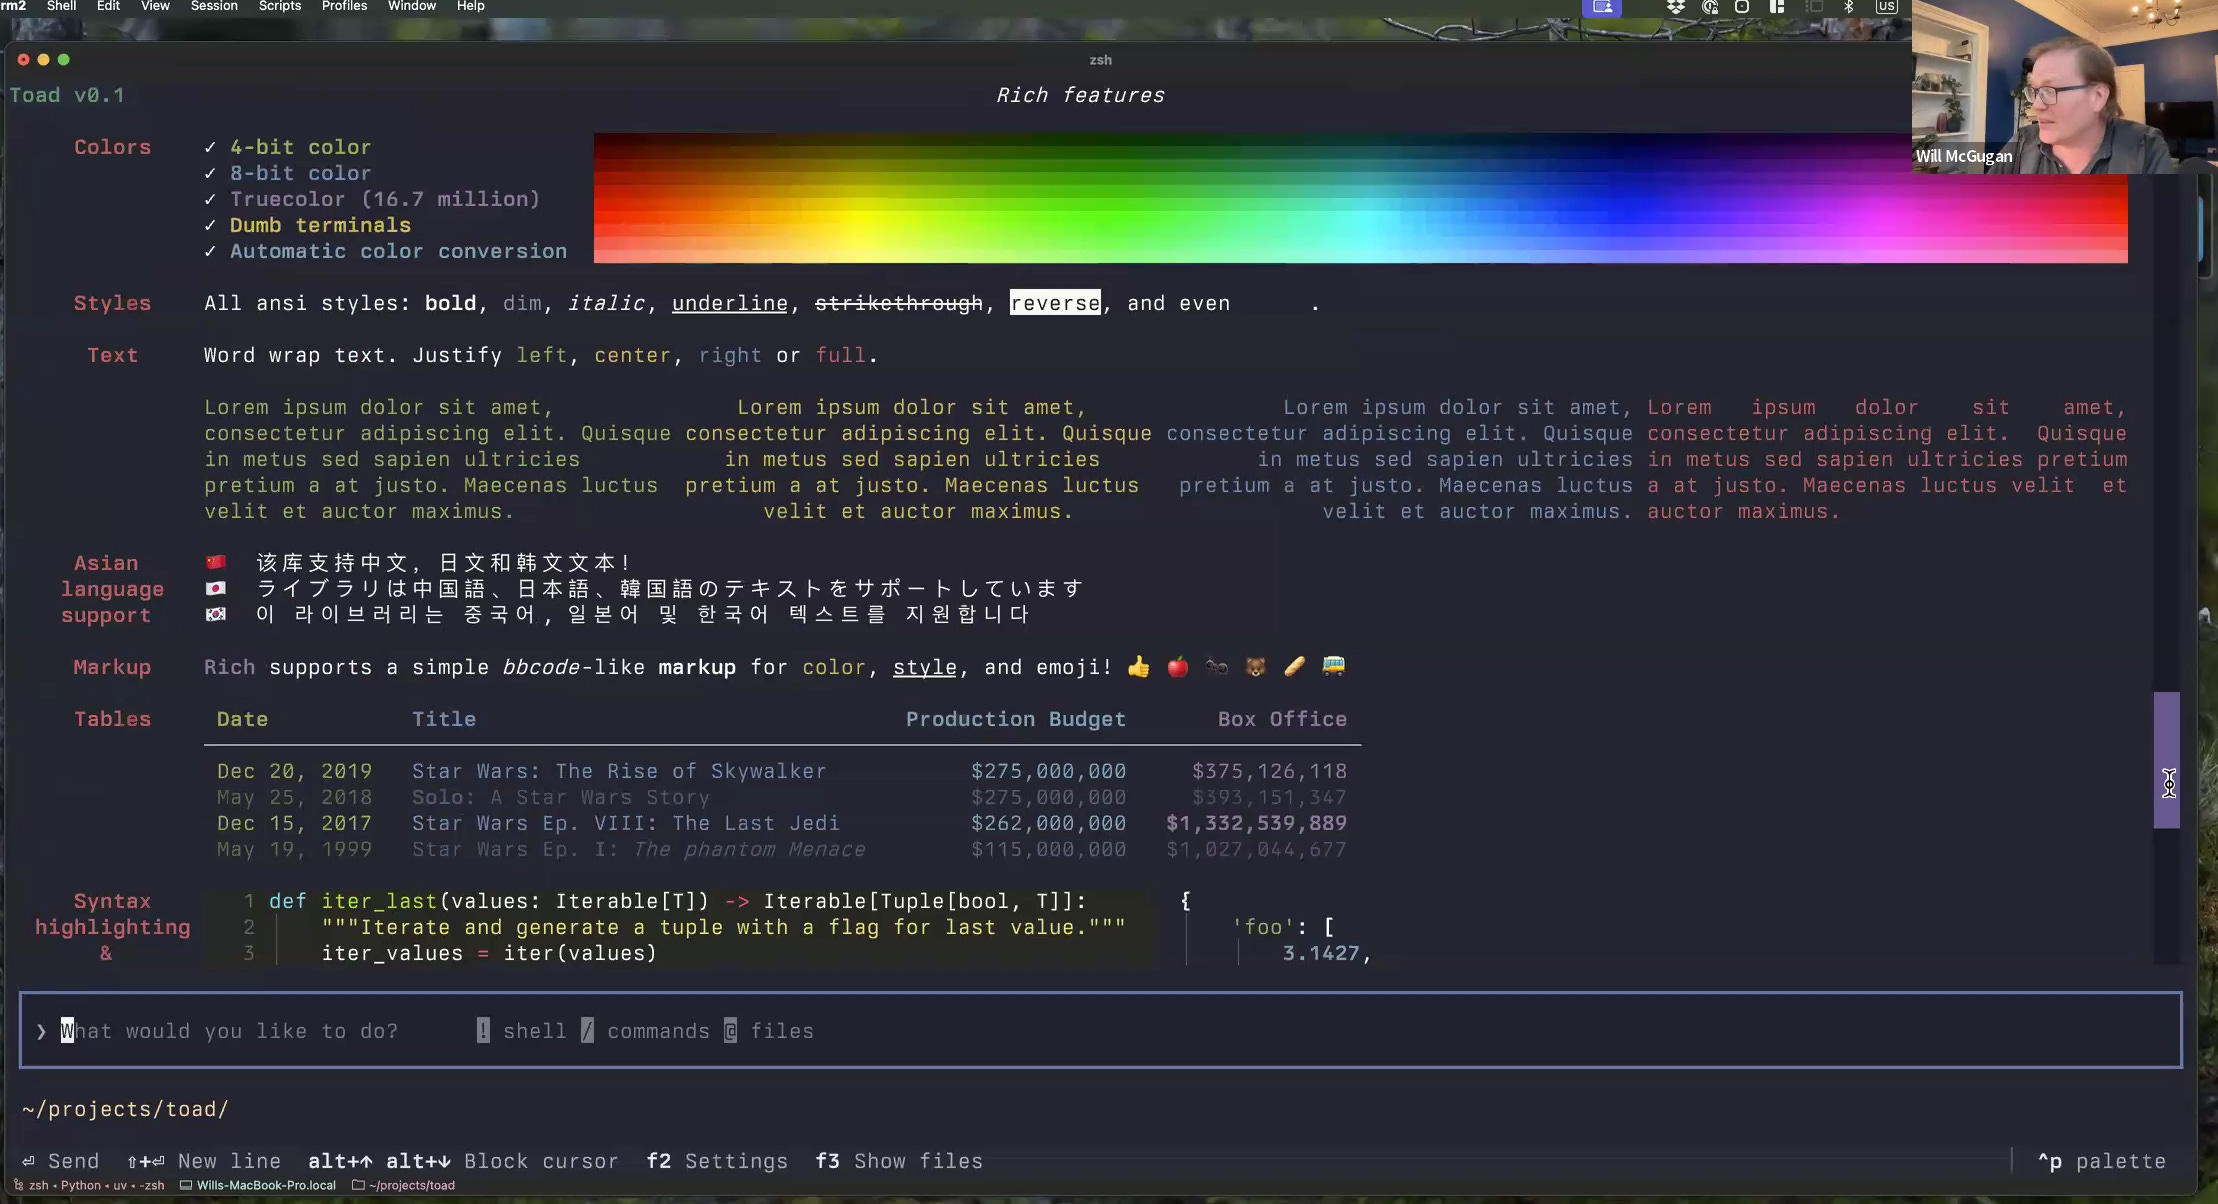Open the Scripts menu
Viewport: 2218px width, 1204px height.
pyautogui.click(x=280, y=6)
